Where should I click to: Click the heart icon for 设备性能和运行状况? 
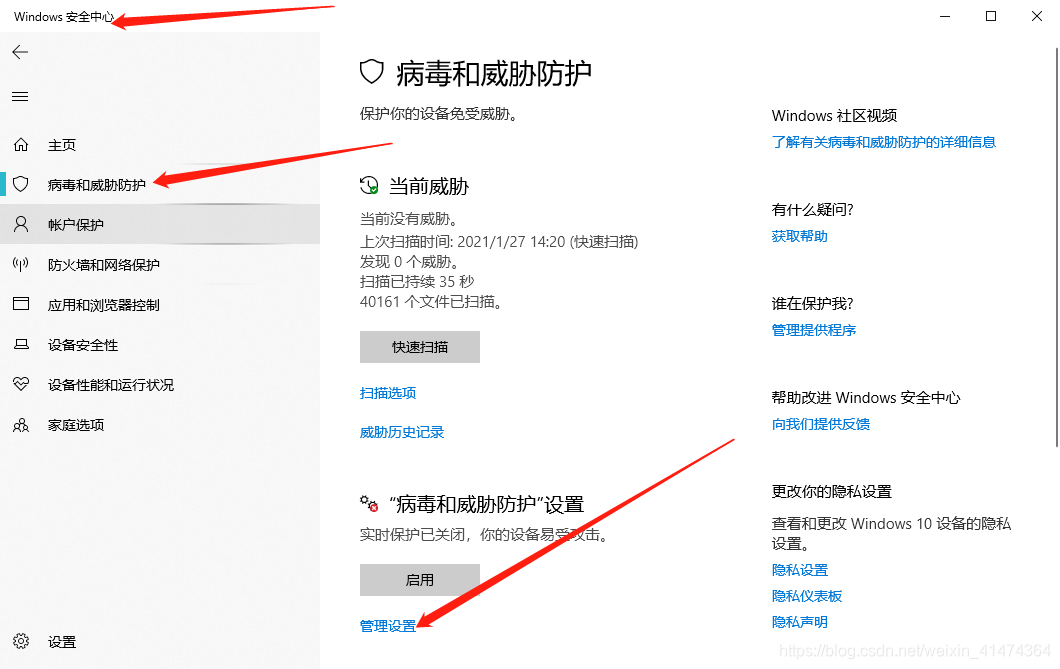coord(21,384)
